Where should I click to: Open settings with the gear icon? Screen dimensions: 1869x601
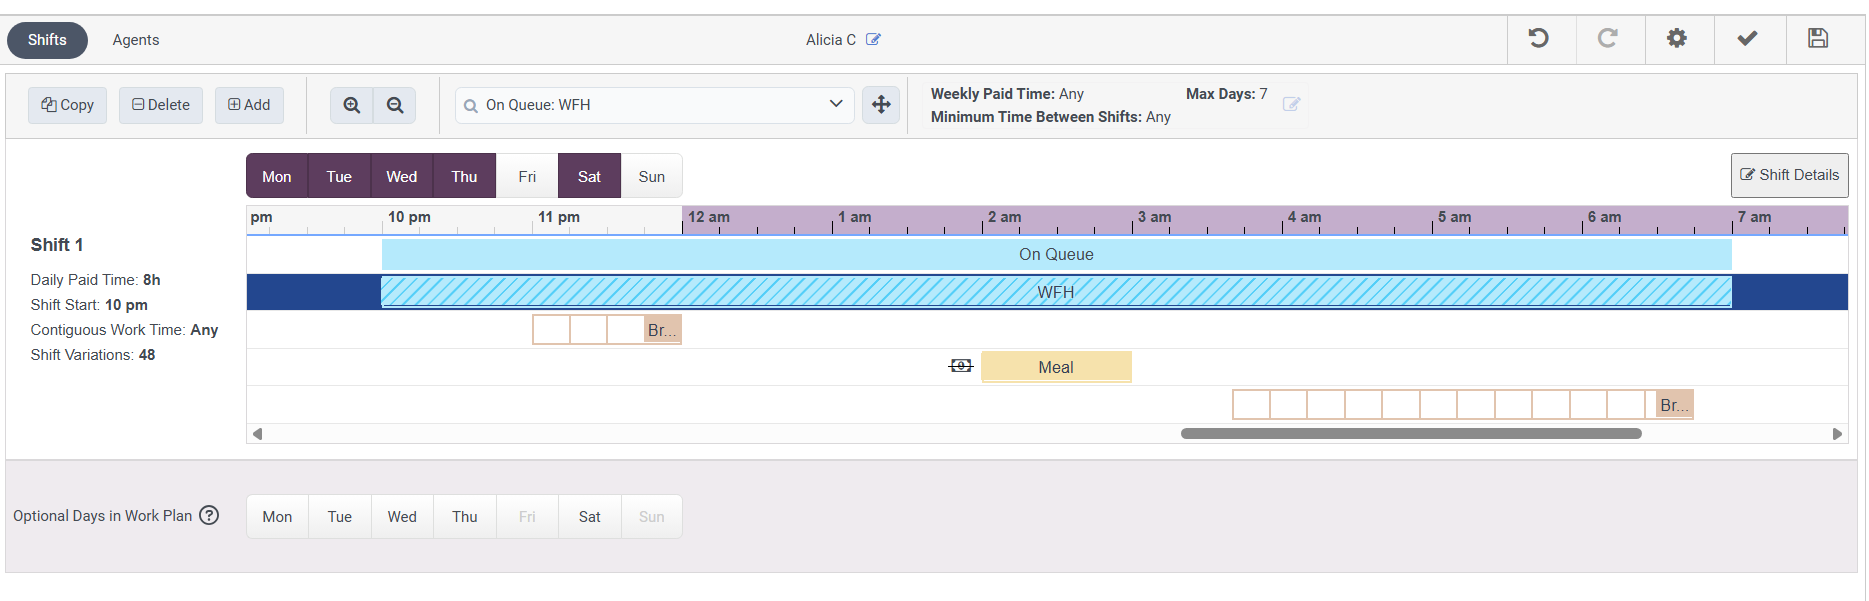pos(1677,39)
